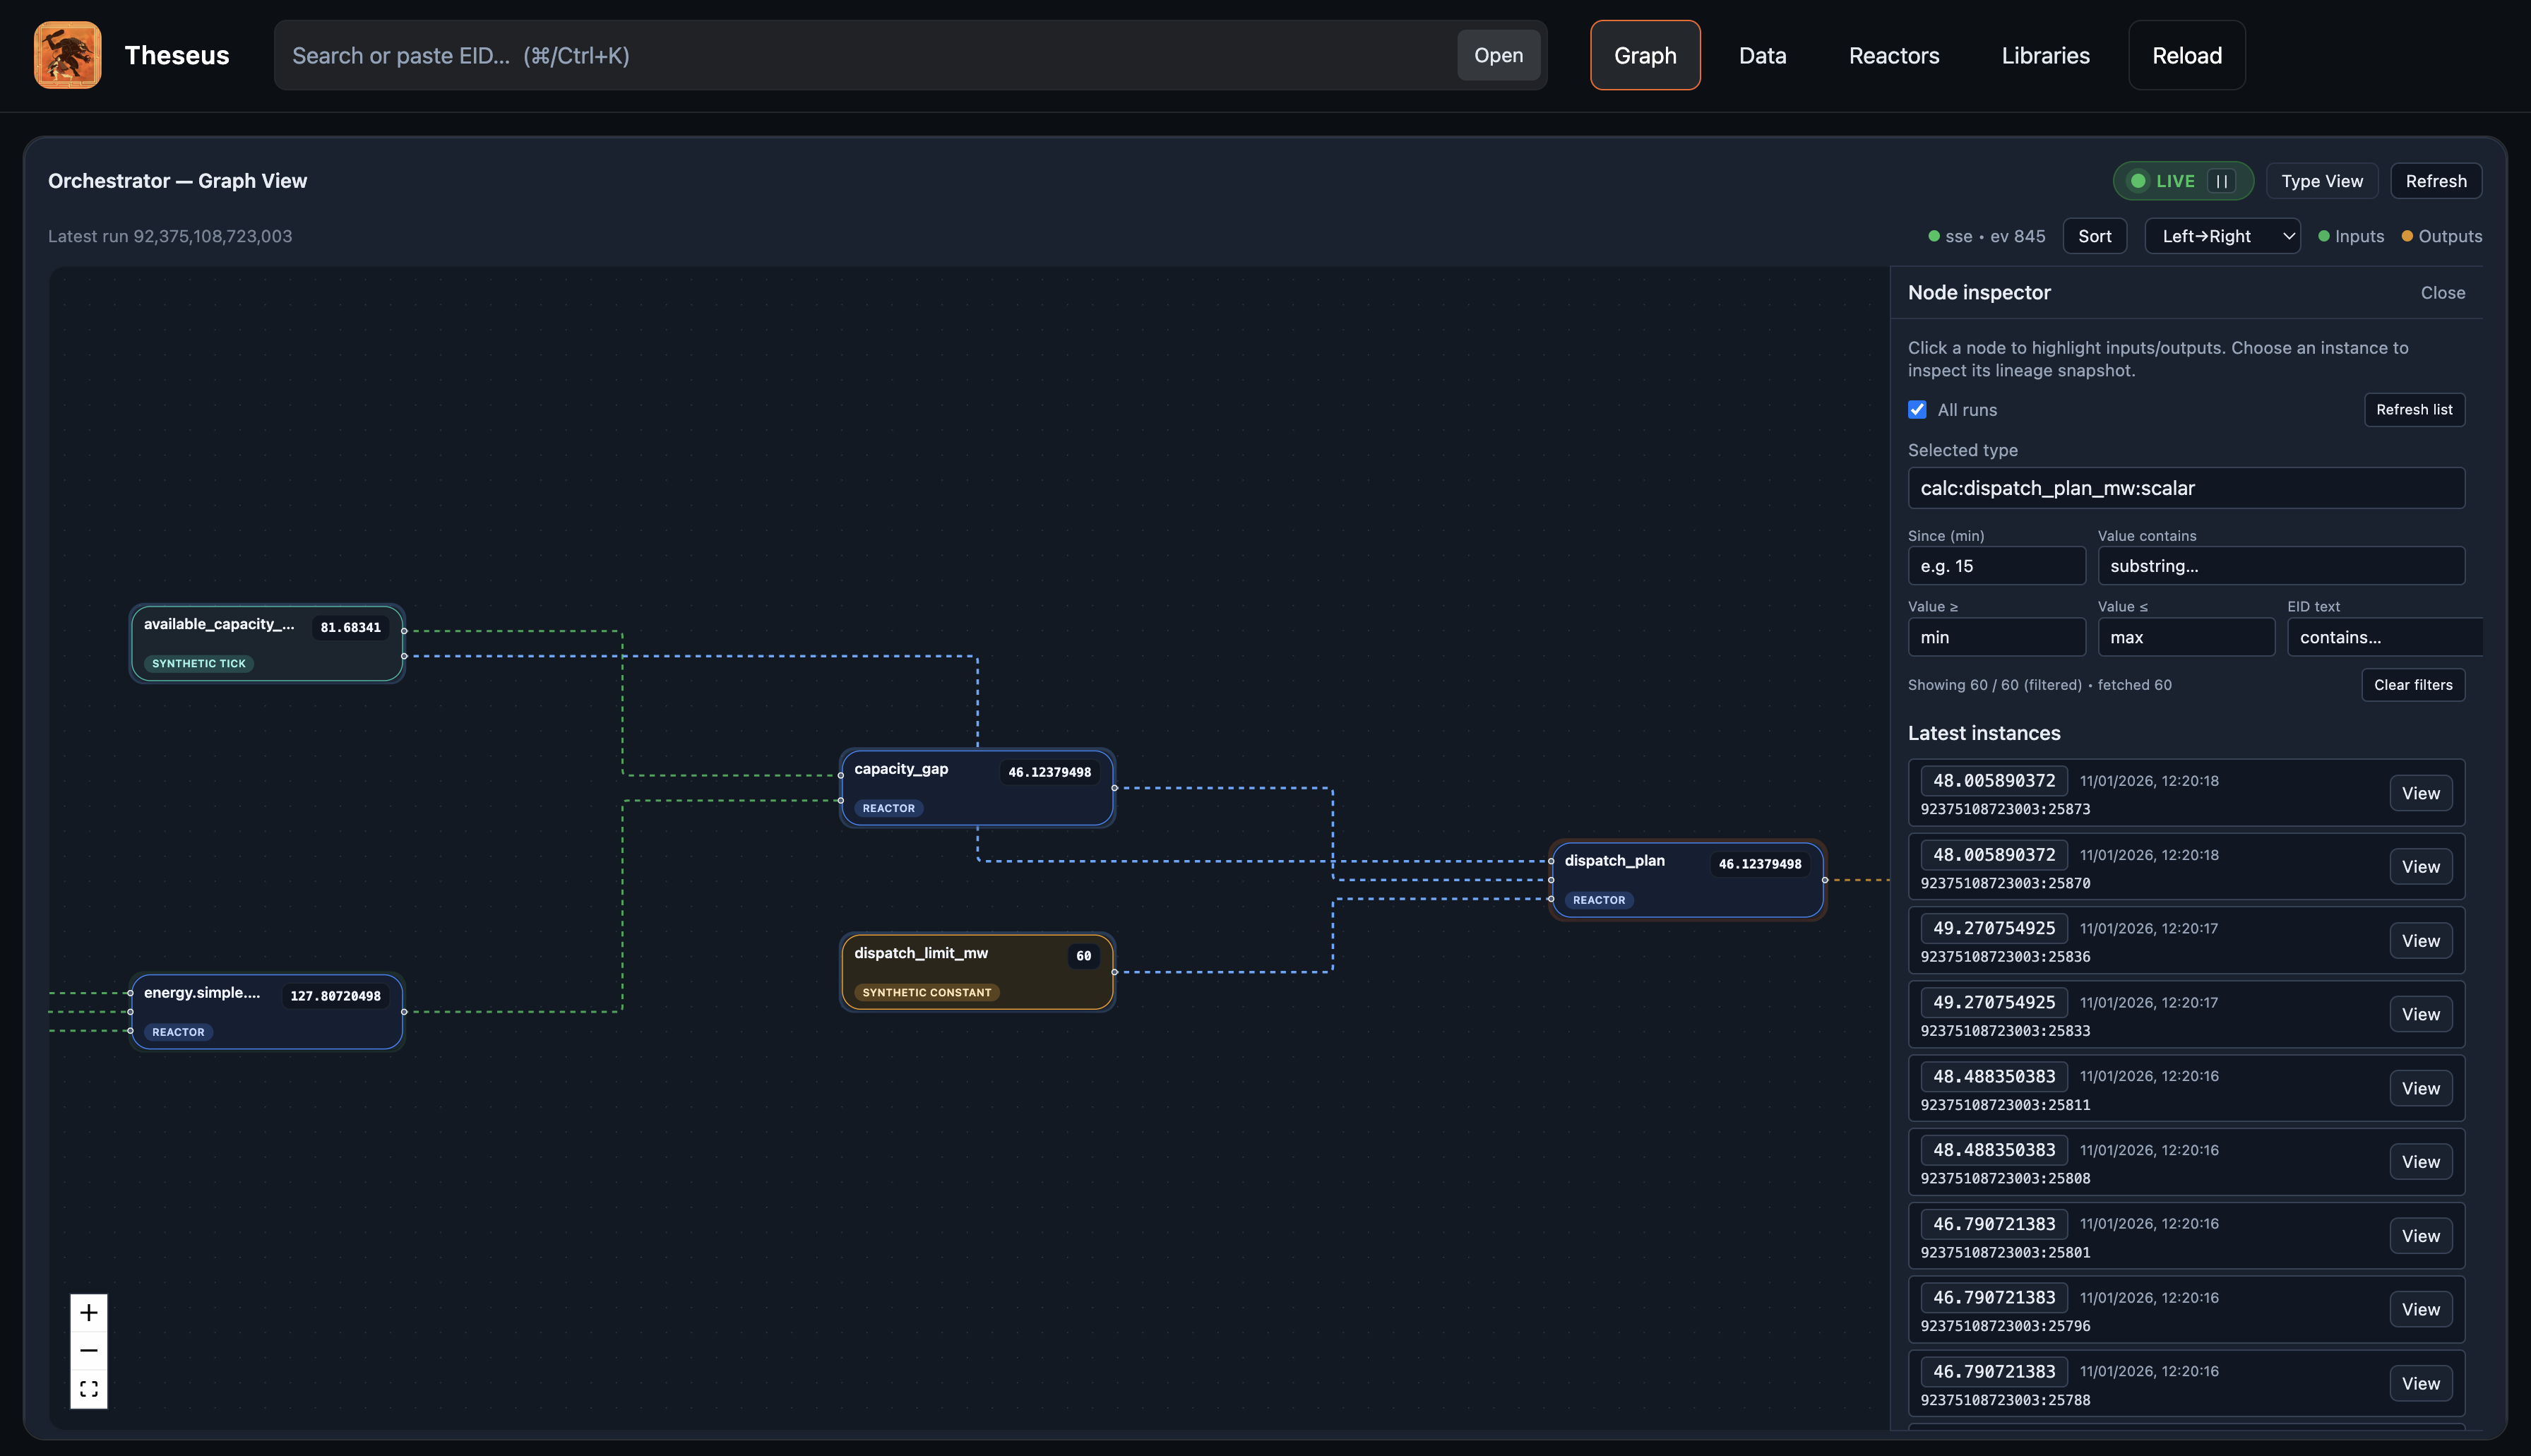2531x1456 pixels.
Task: Switch to the Data tab
Action: click(x=1762, y=55)
